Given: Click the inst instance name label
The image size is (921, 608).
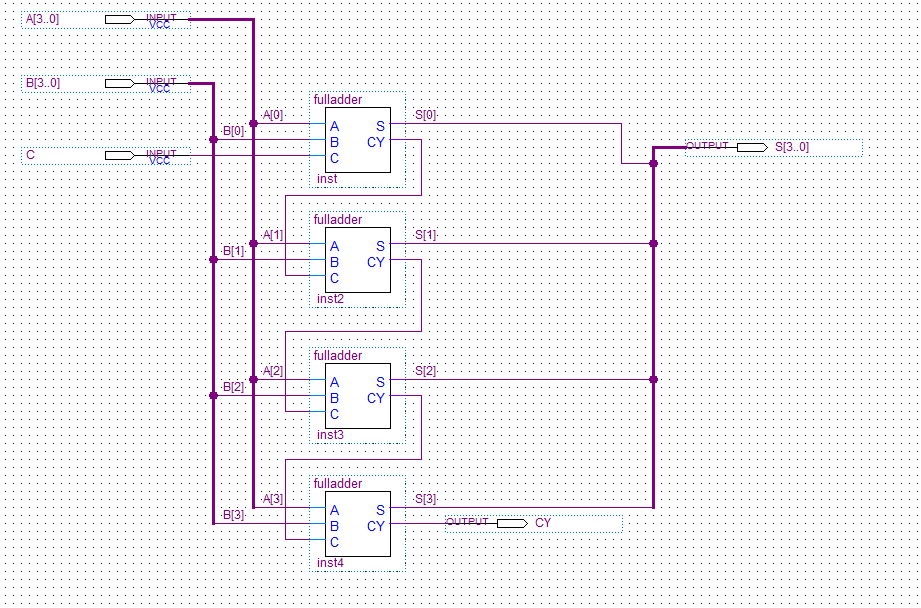Looking at the screenshot, I should pos(327,179).
